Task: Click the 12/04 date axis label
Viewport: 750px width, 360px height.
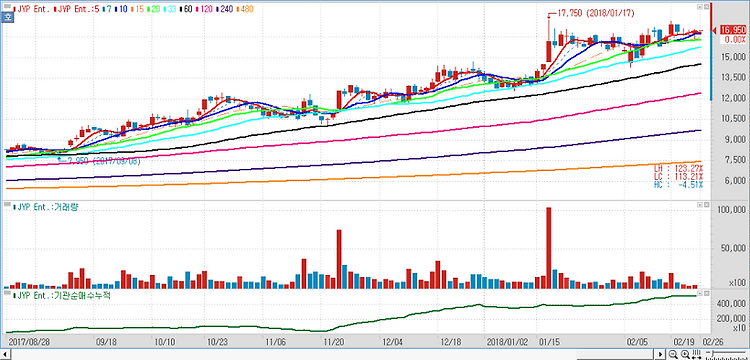Action: [393, 342]
